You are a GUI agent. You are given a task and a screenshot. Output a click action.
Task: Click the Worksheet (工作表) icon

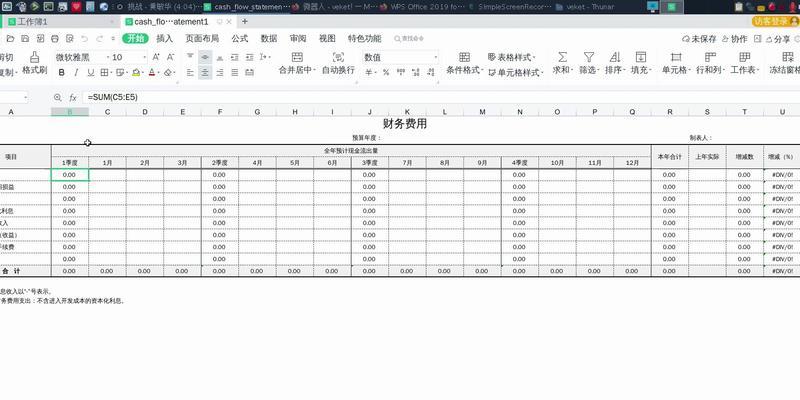[744, 63]
